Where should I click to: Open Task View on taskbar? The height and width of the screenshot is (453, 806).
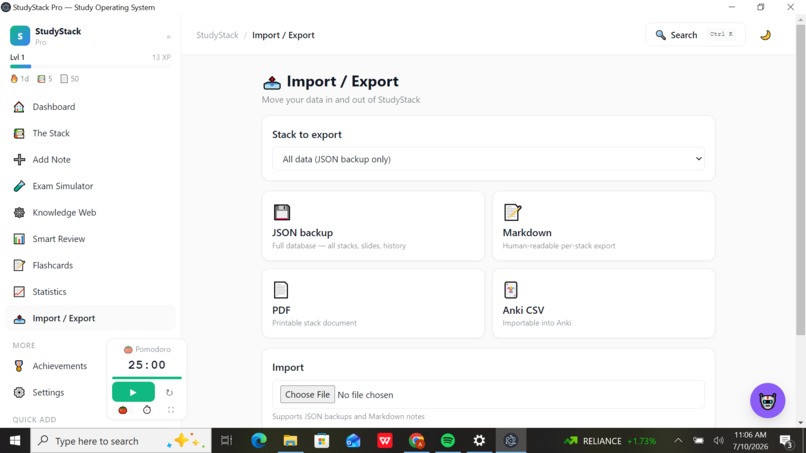click(226, 441)
